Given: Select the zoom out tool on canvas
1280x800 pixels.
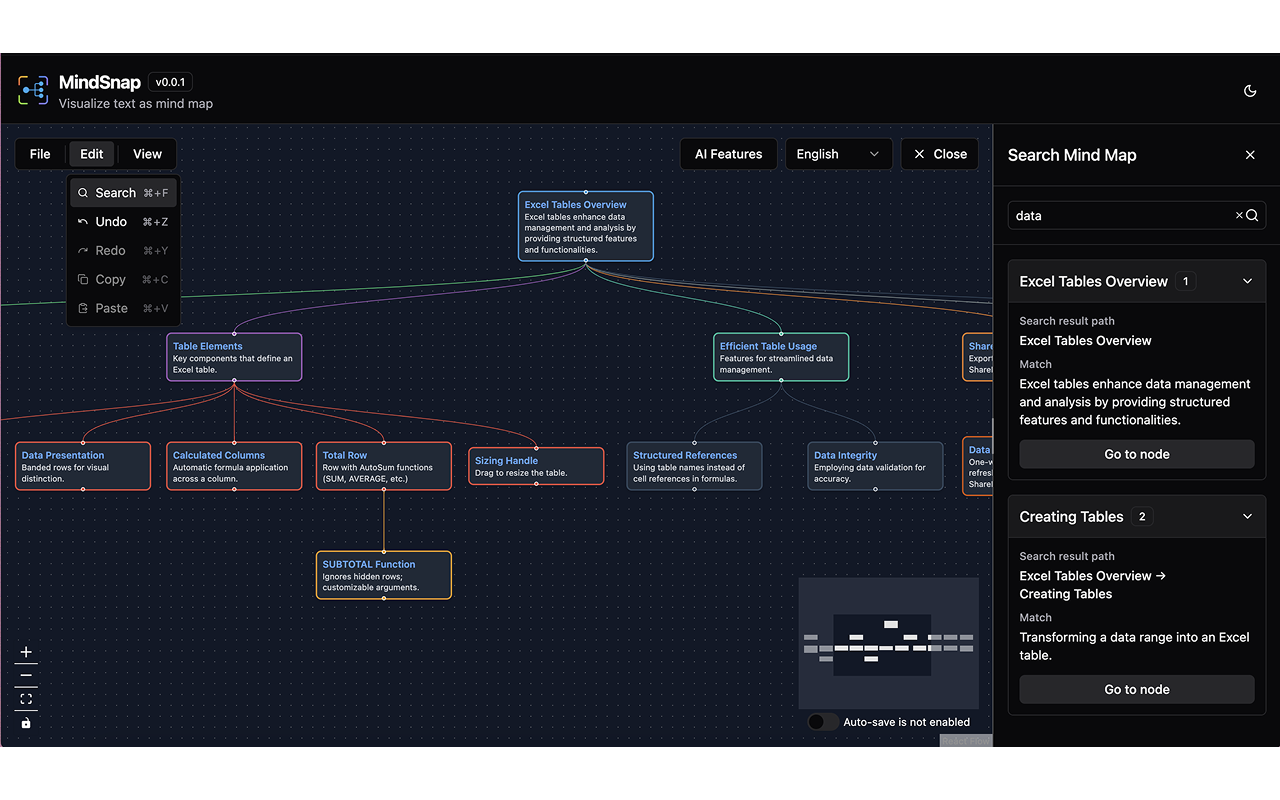Looking at the screenshot, I should click(x=26, y=676).
